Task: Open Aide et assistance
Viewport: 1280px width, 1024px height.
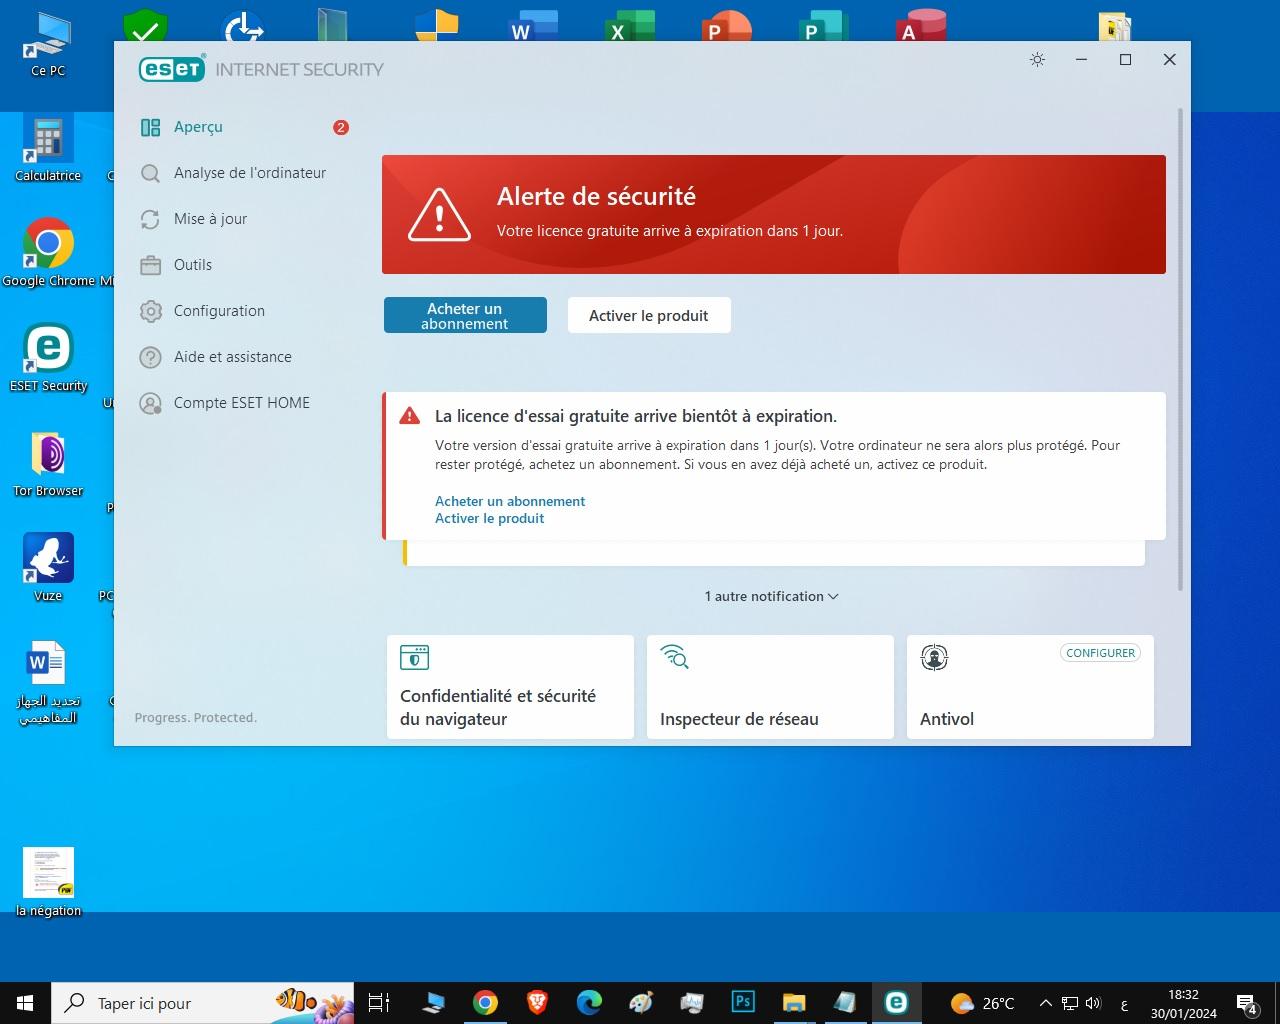Action: pyautogui.click(x=232, y=357)
